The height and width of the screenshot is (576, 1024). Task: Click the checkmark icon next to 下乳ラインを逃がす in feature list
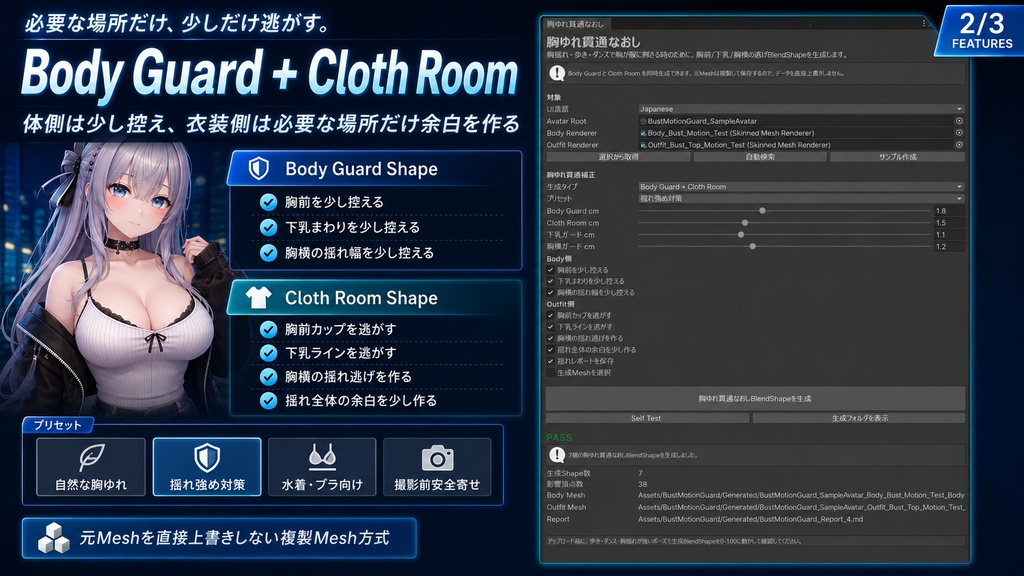pos(268,353)
